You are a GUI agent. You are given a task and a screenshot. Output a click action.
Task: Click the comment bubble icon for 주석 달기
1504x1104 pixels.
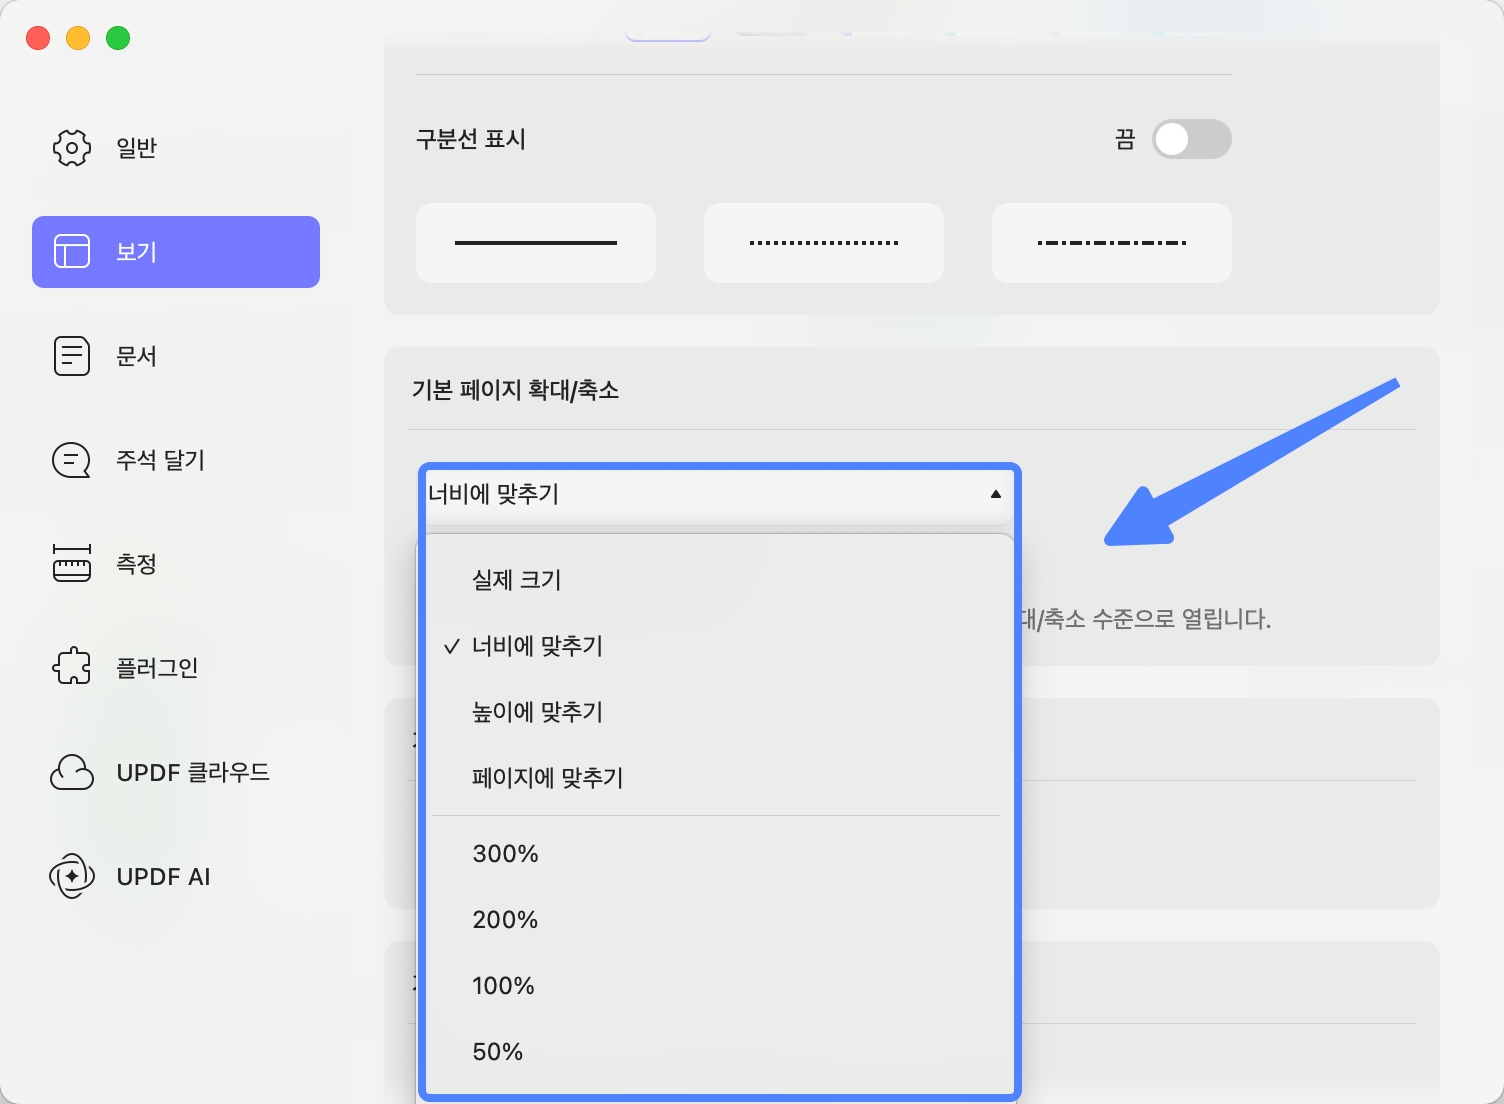[x=71, y=460]
